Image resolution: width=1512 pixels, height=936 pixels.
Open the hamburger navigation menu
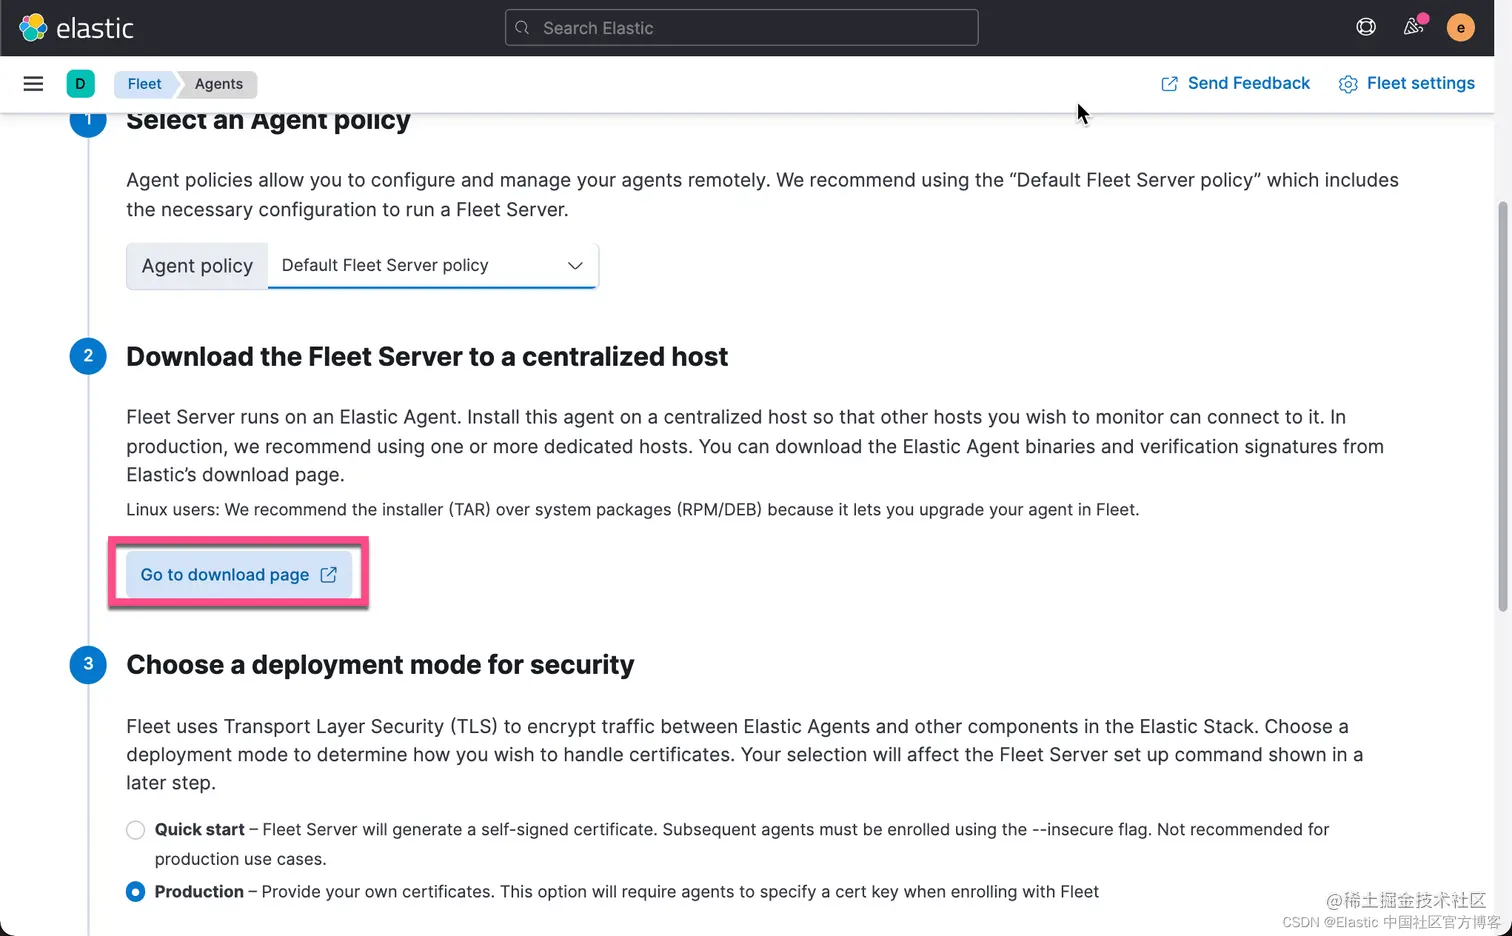33,84
